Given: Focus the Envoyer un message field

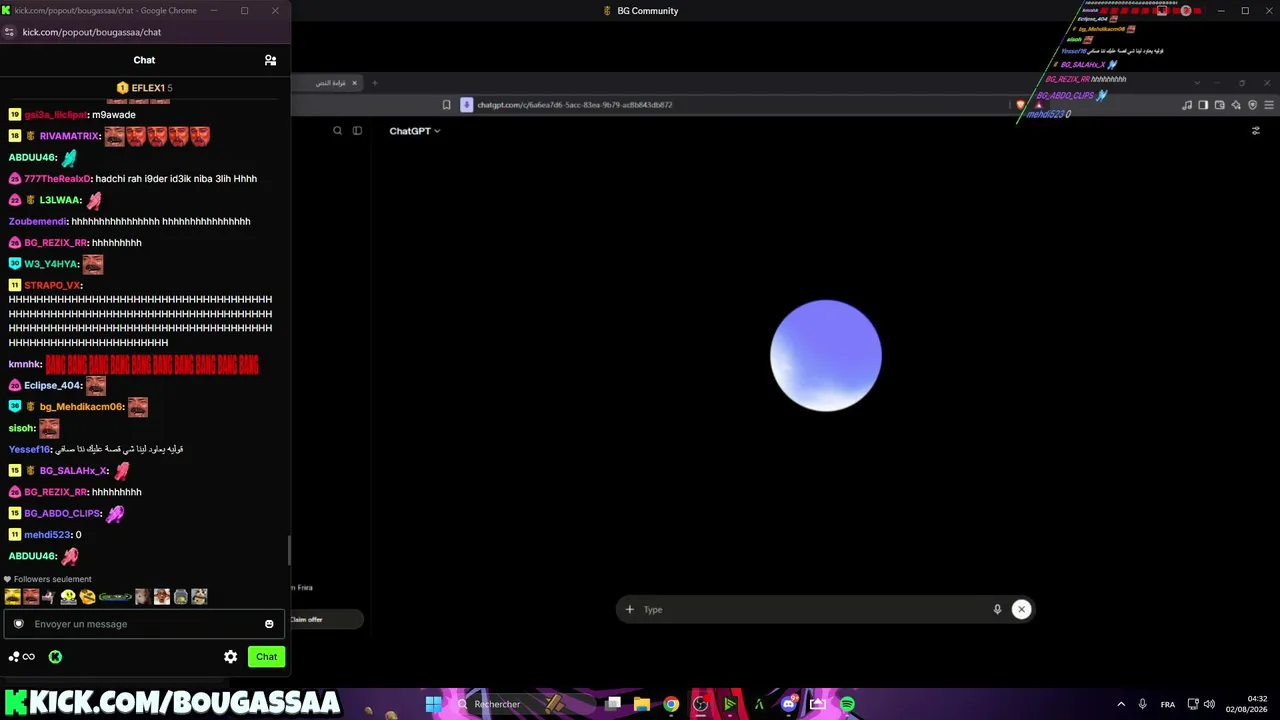Looking at the screenshot, I should 145,624.
